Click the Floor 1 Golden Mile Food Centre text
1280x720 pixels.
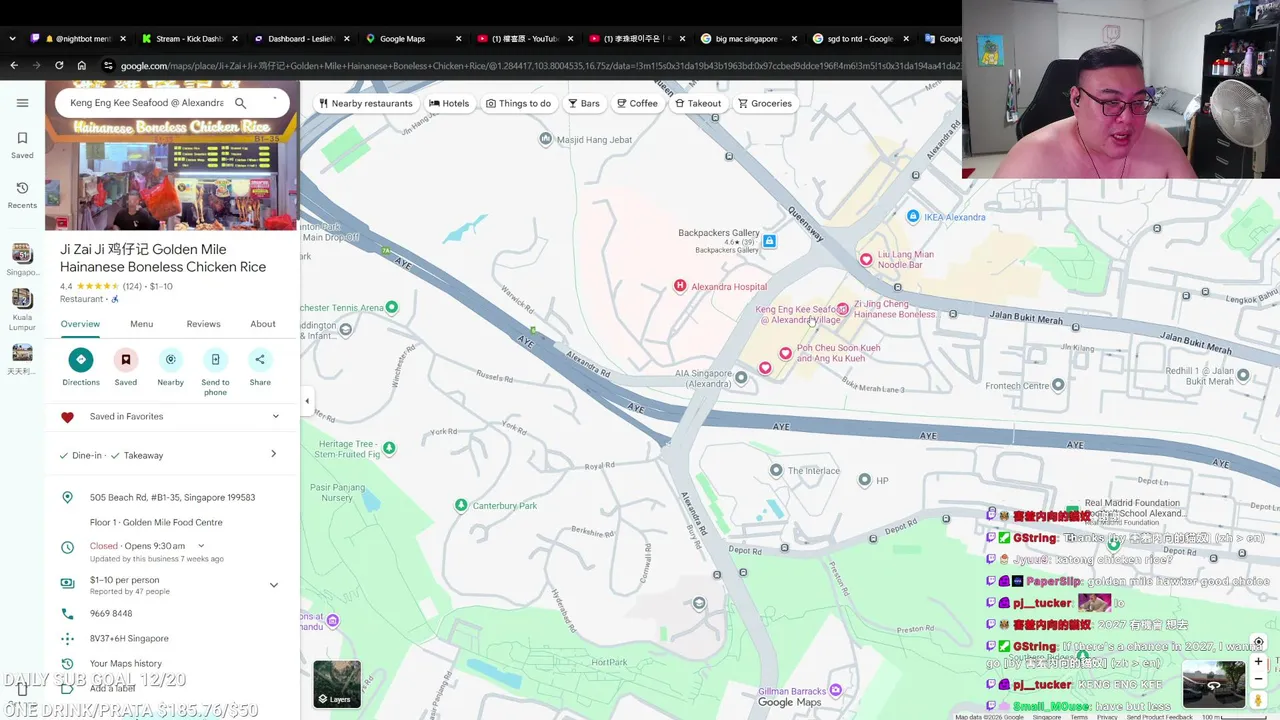tap(156, 523)
